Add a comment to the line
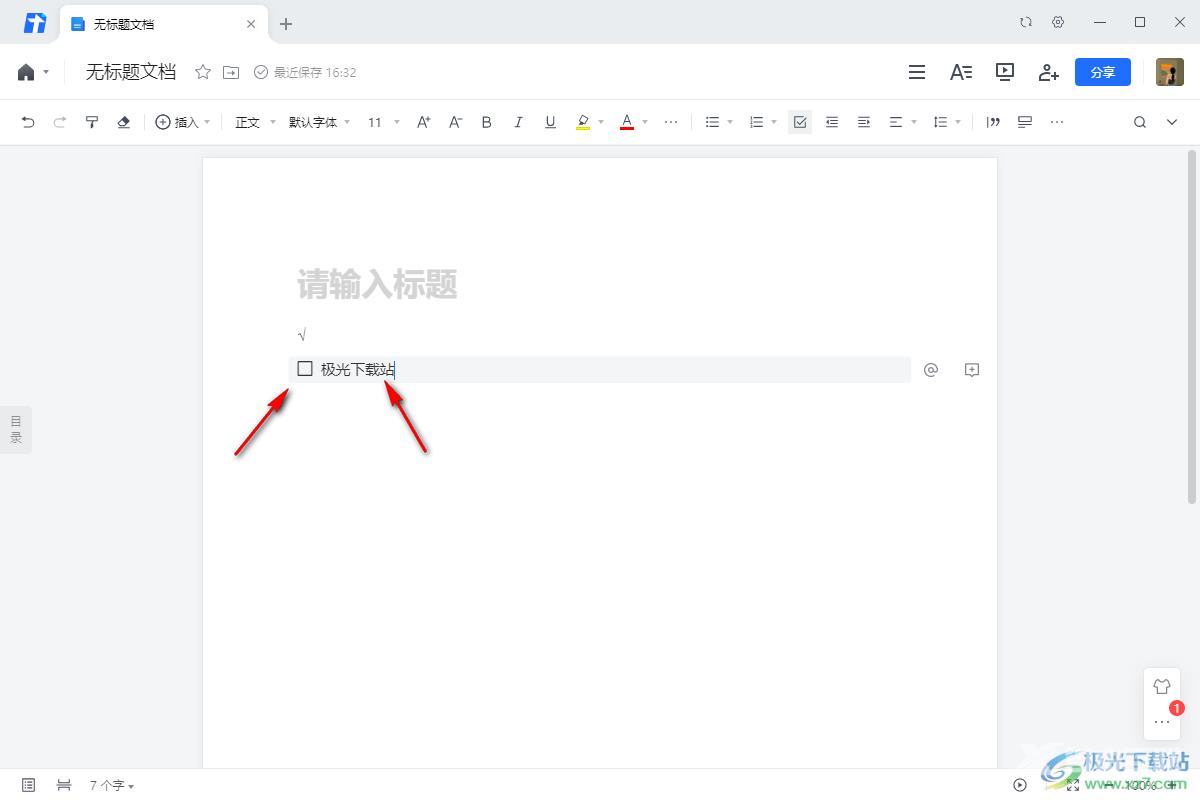Screen dimensions: 1200x800 [971, 370]
